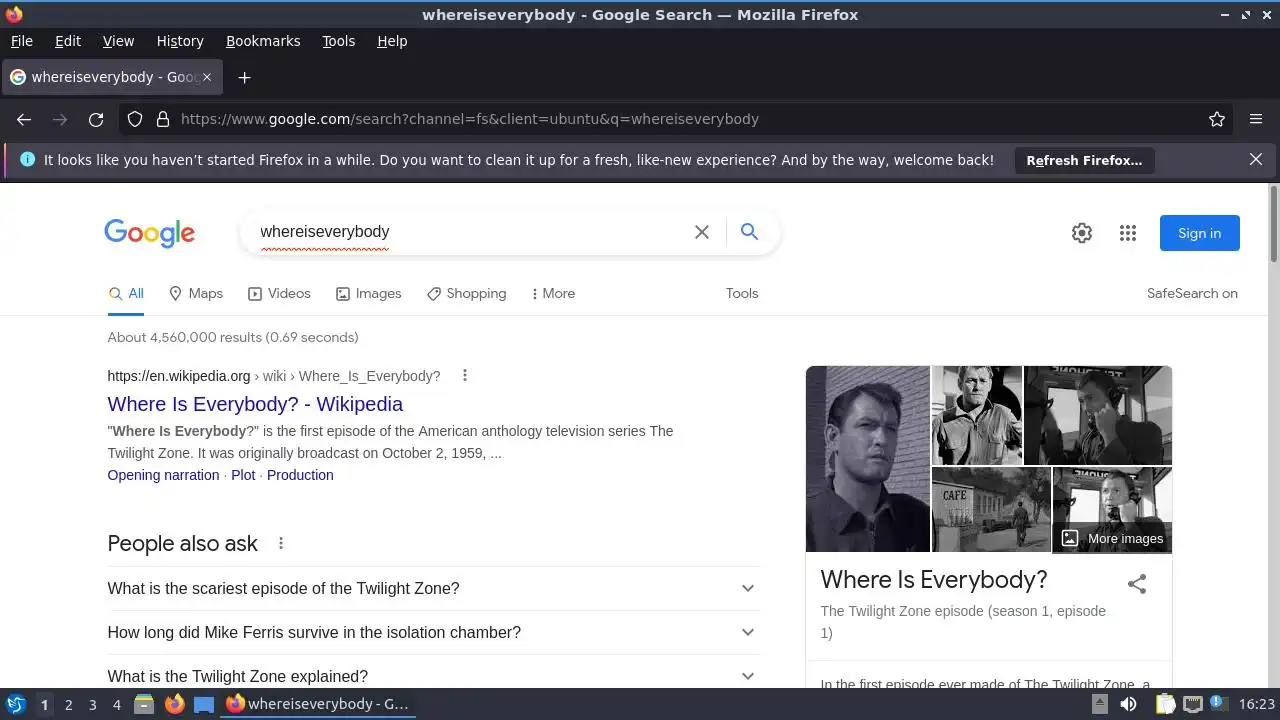Open the Tools menu in menu bar
This screenshot has height=720, width=1280.
pos(338,41)
